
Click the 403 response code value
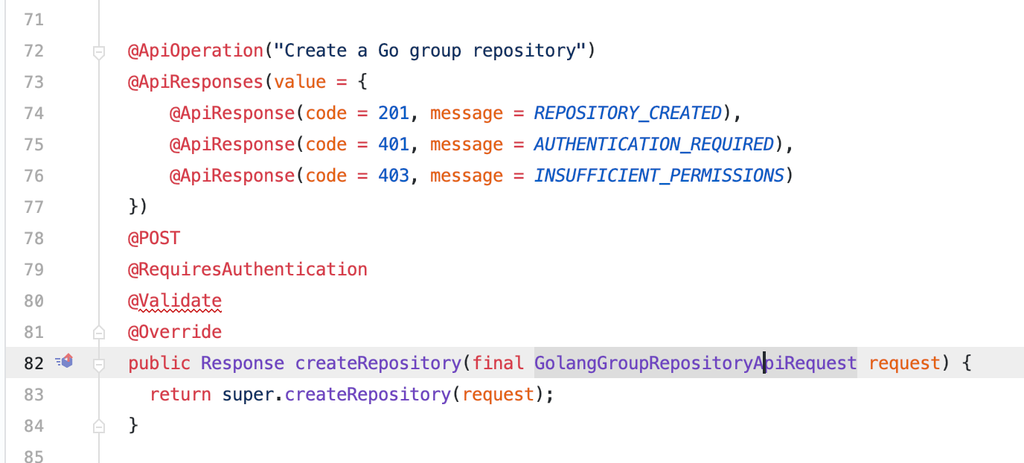pos(394,176)
